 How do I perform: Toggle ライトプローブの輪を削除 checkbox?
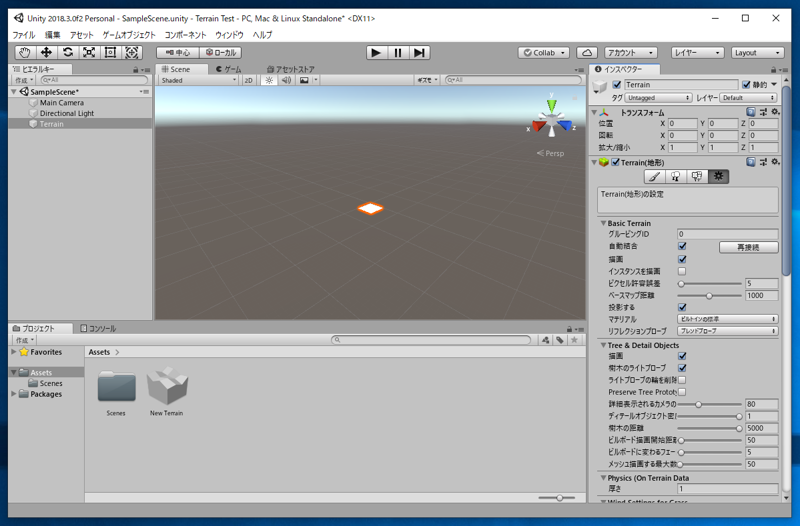pos(682,380)
